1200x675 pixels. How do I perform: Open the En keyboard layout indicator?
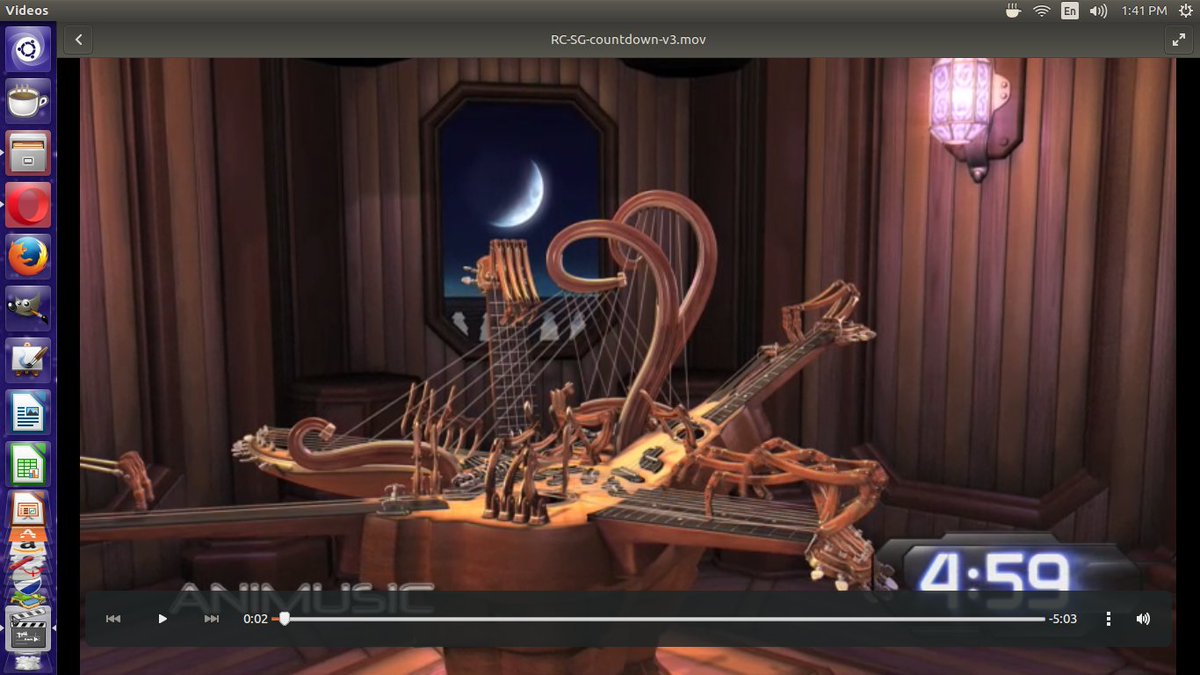[1070, 11]
